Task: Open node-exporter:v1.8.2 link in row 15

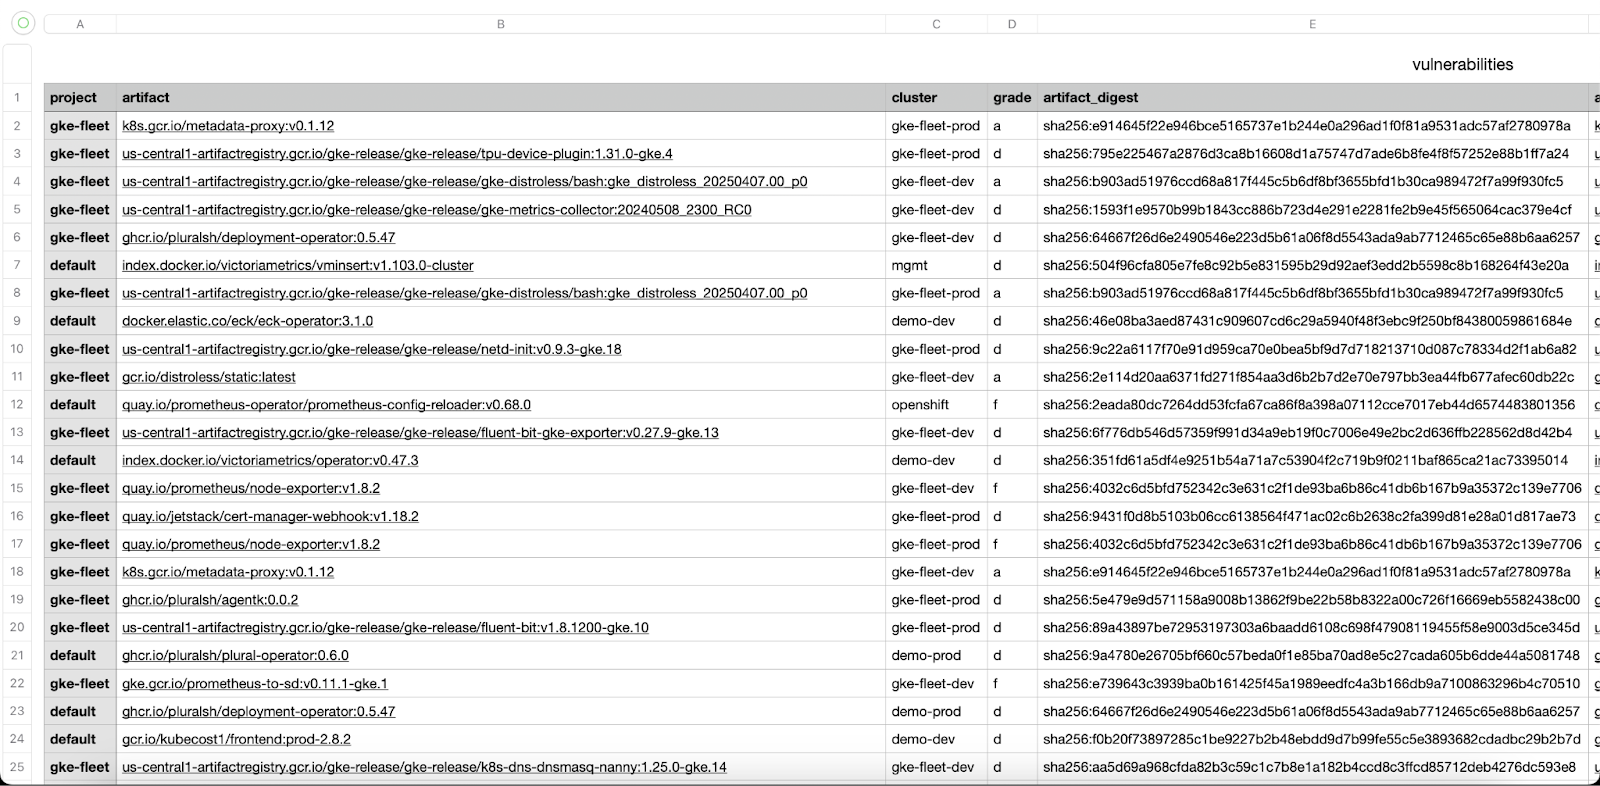Action: tap(251, 489)
